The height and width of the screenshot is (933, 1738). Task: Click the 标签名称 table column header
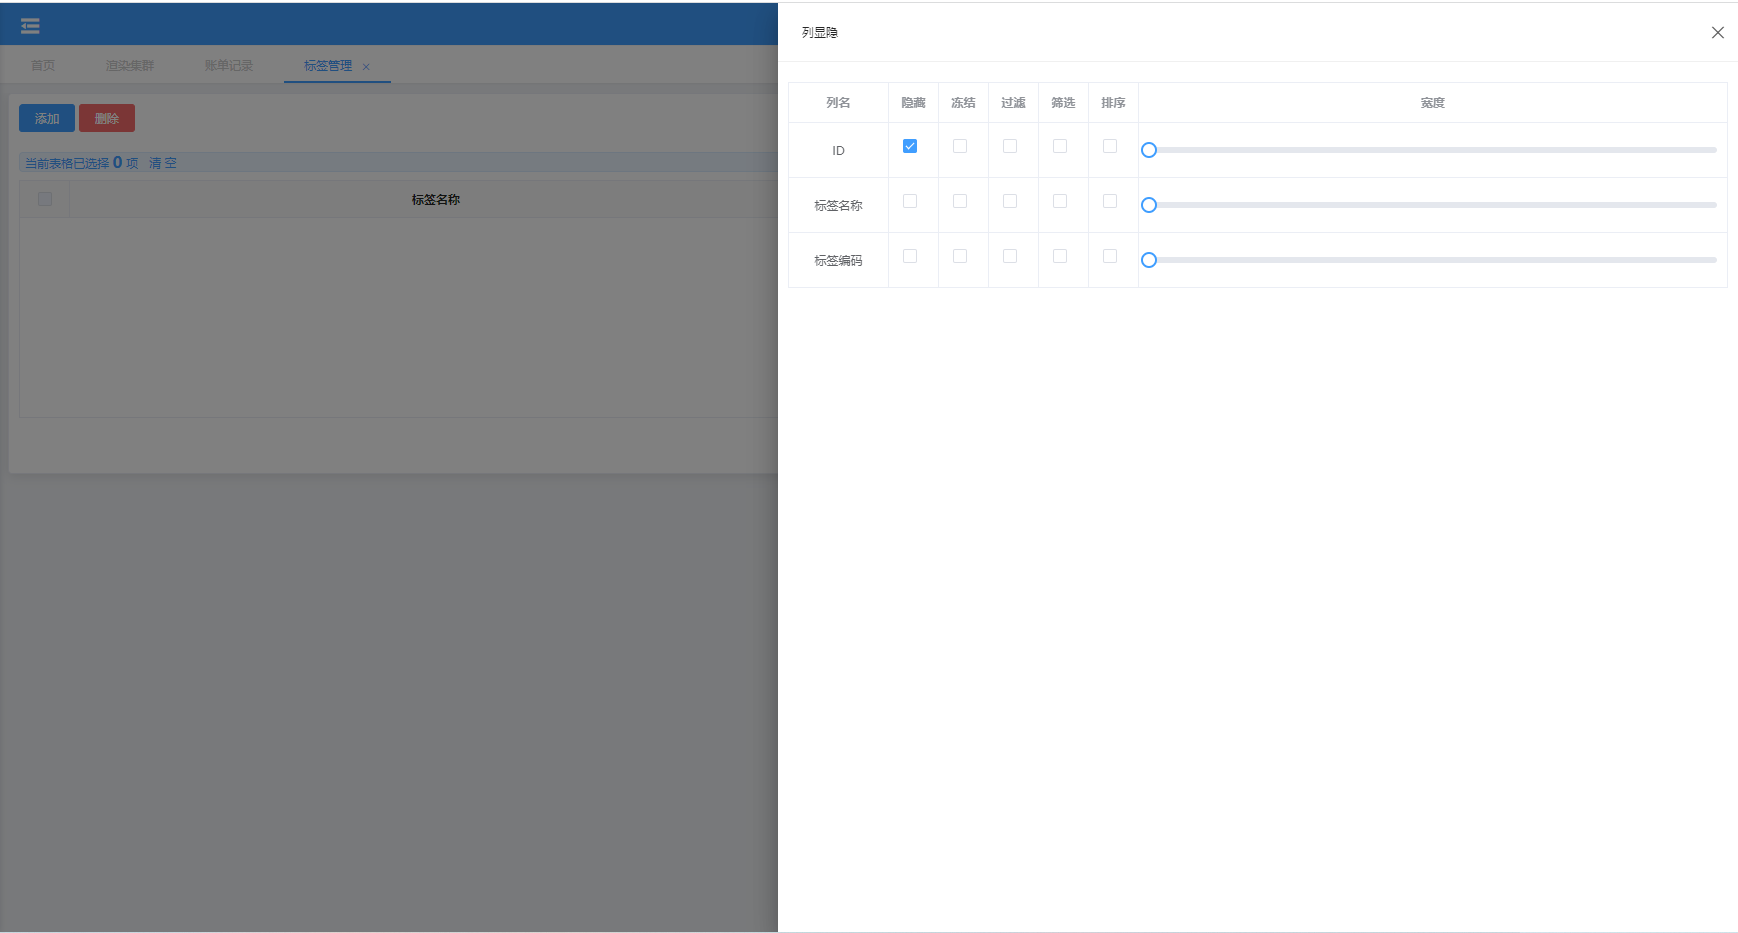click(436, 200)
